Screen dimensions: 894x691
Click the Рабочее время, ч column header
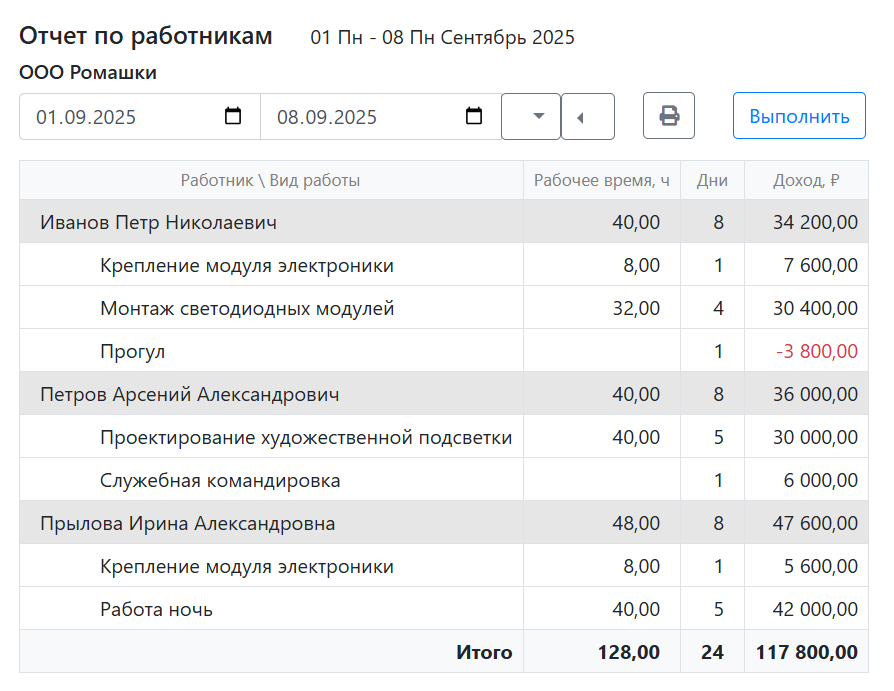tap(601, 181)
